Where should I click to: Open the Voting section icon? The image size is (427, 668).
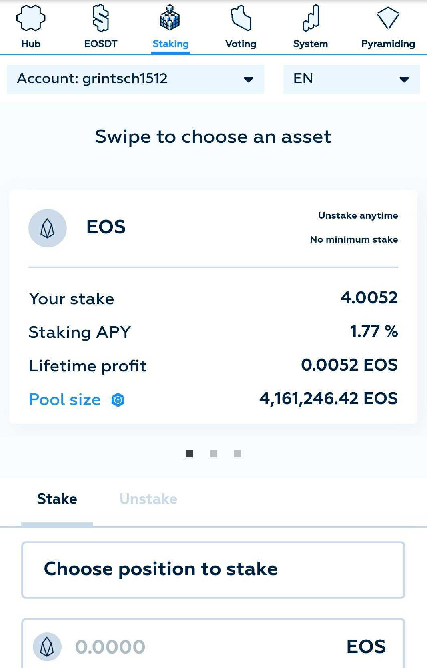241,18
